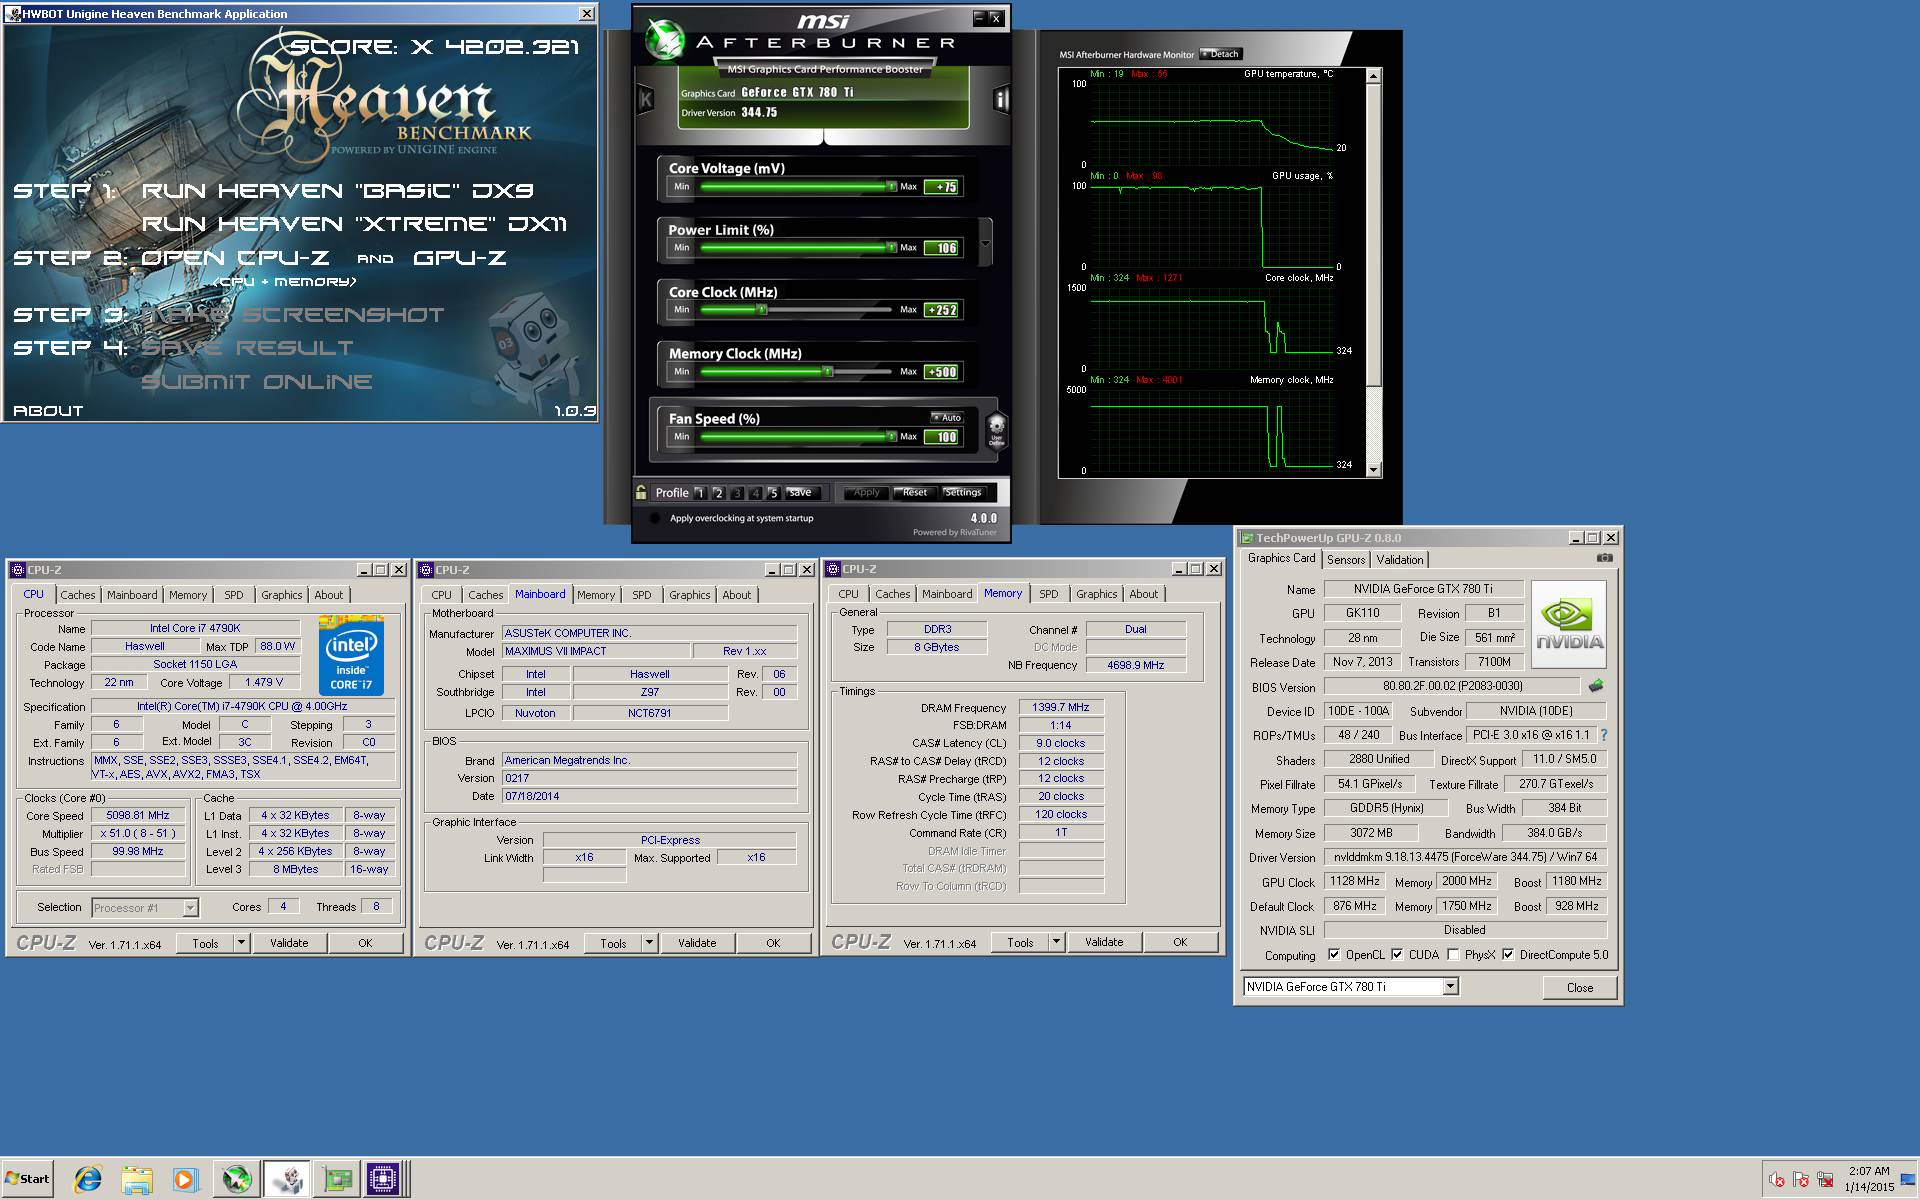Image resolution: width=1920 pixels, height=1200 pixels.
Task: Open About tab in leftmost CPU-Z
Action: pos(329,595)
